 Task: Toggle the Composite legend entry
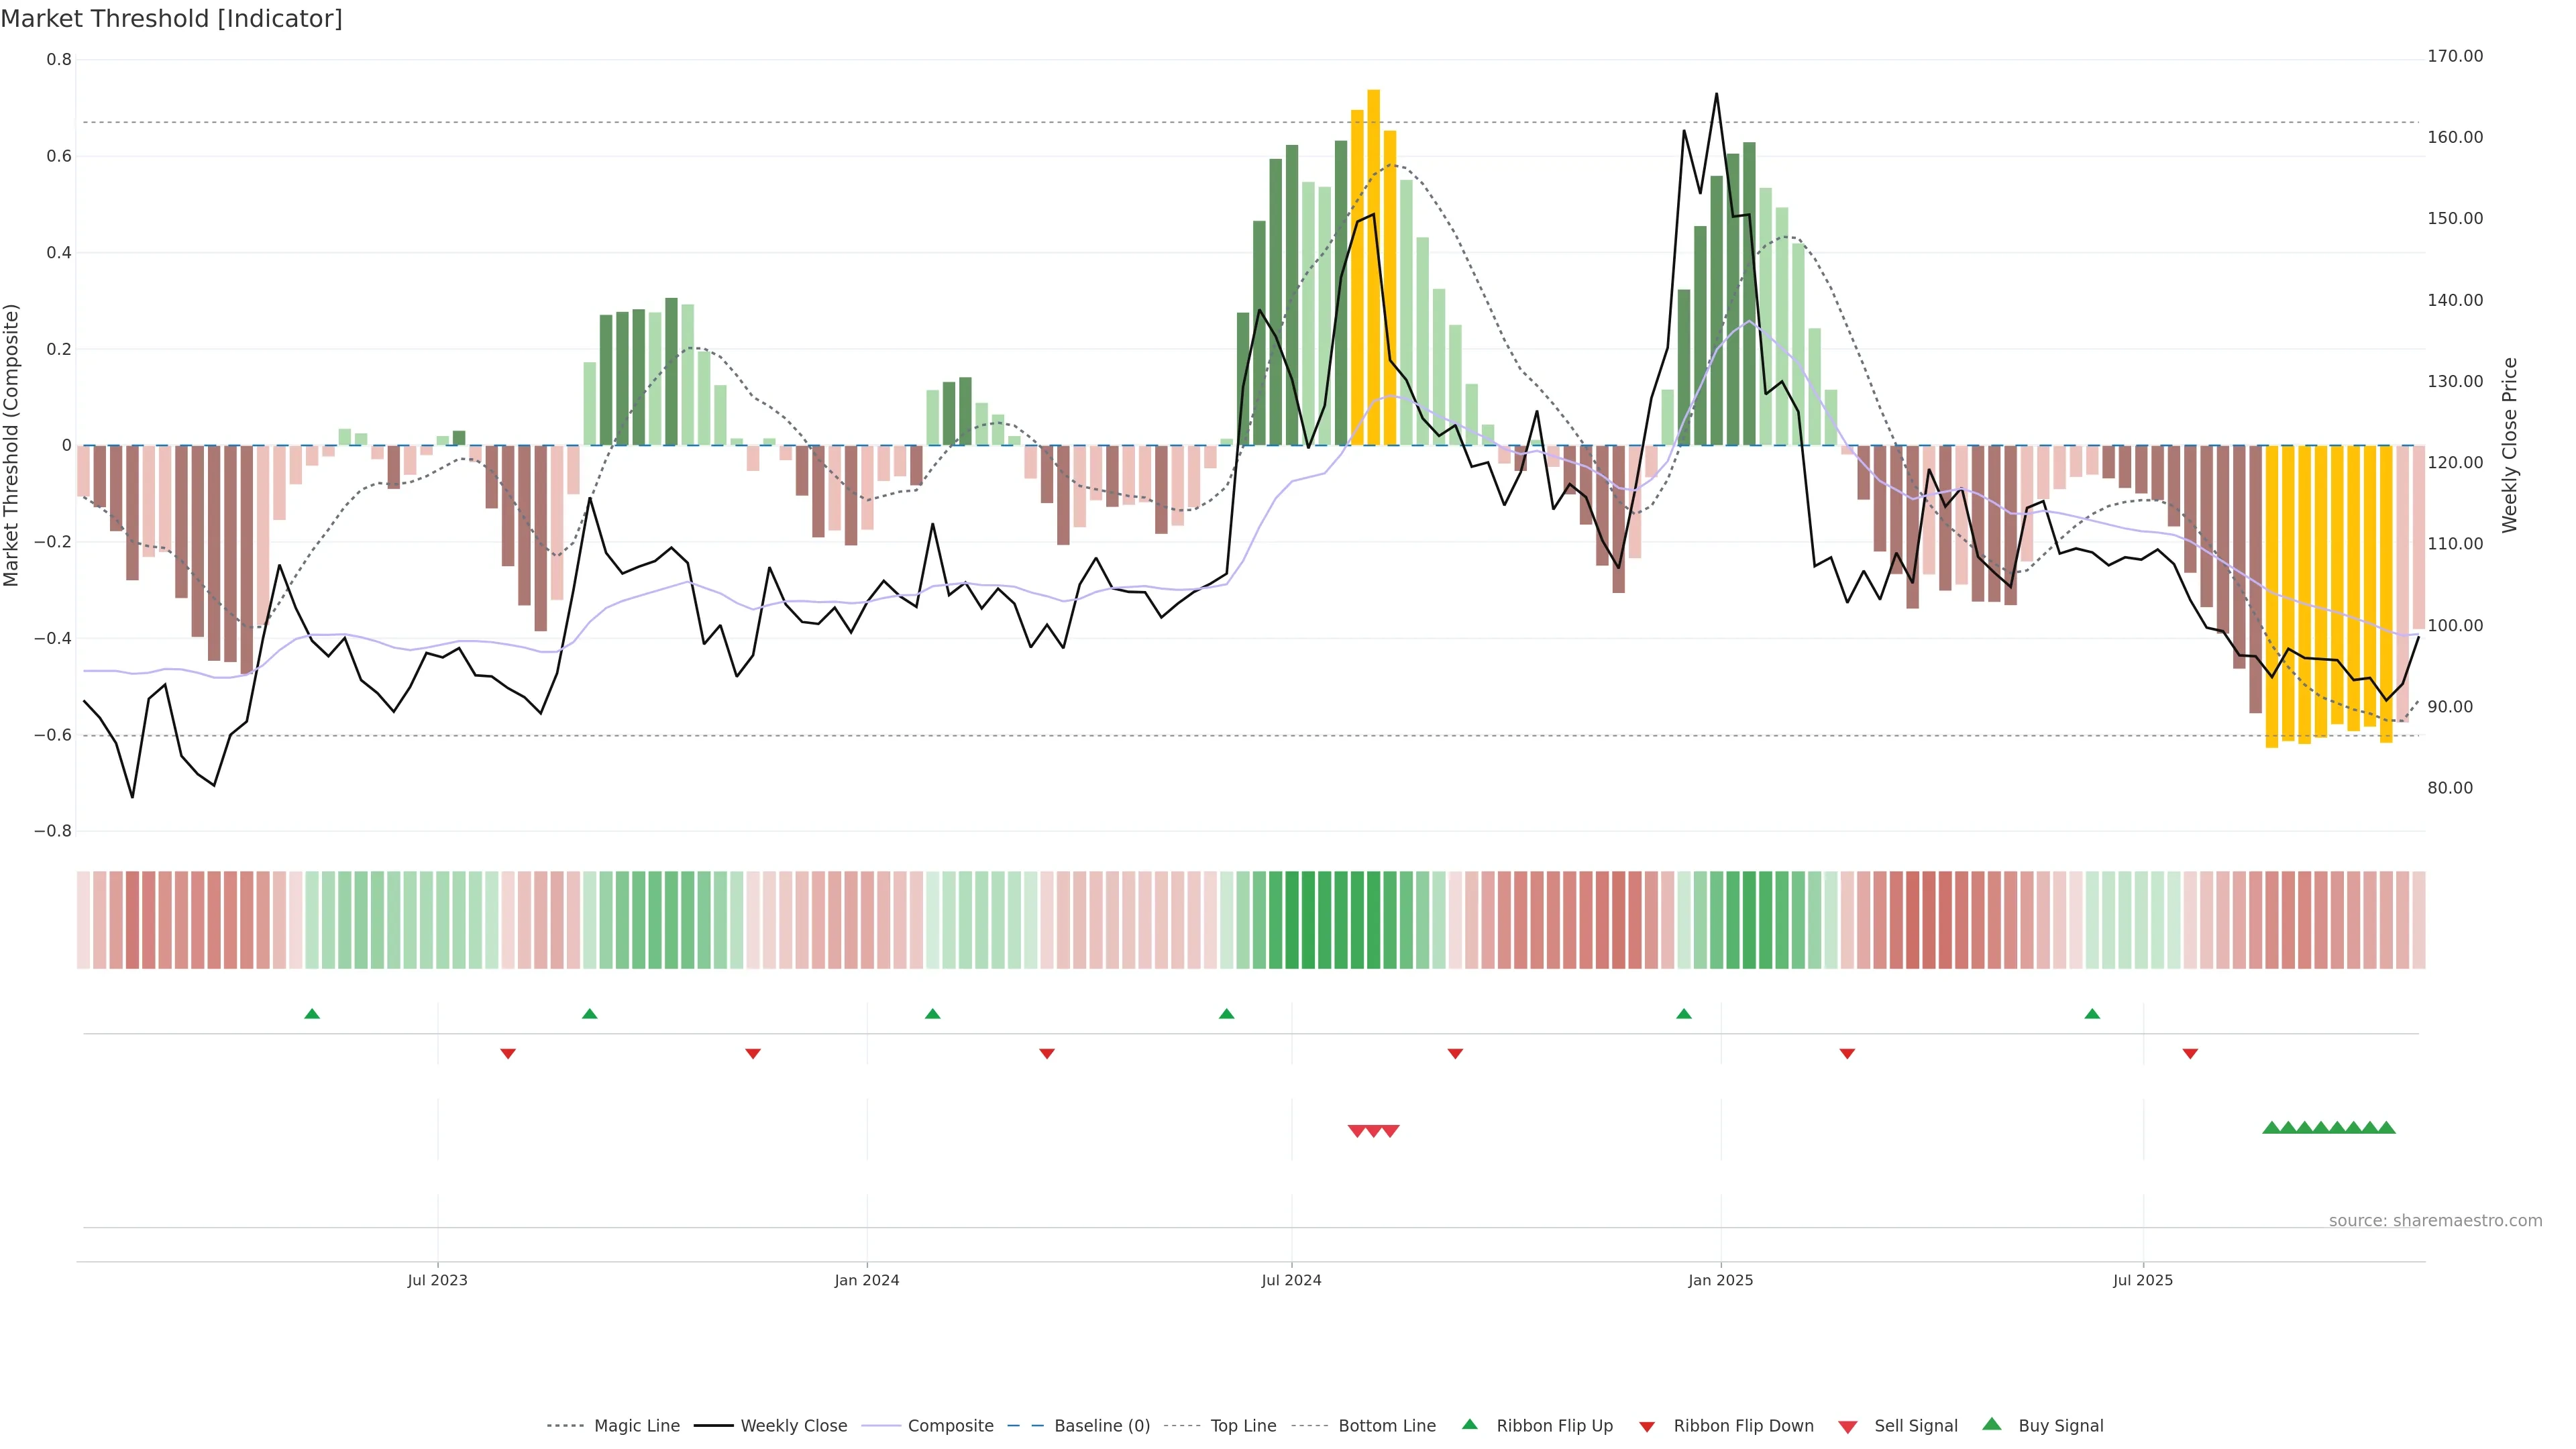click(x=950, y=1426)
